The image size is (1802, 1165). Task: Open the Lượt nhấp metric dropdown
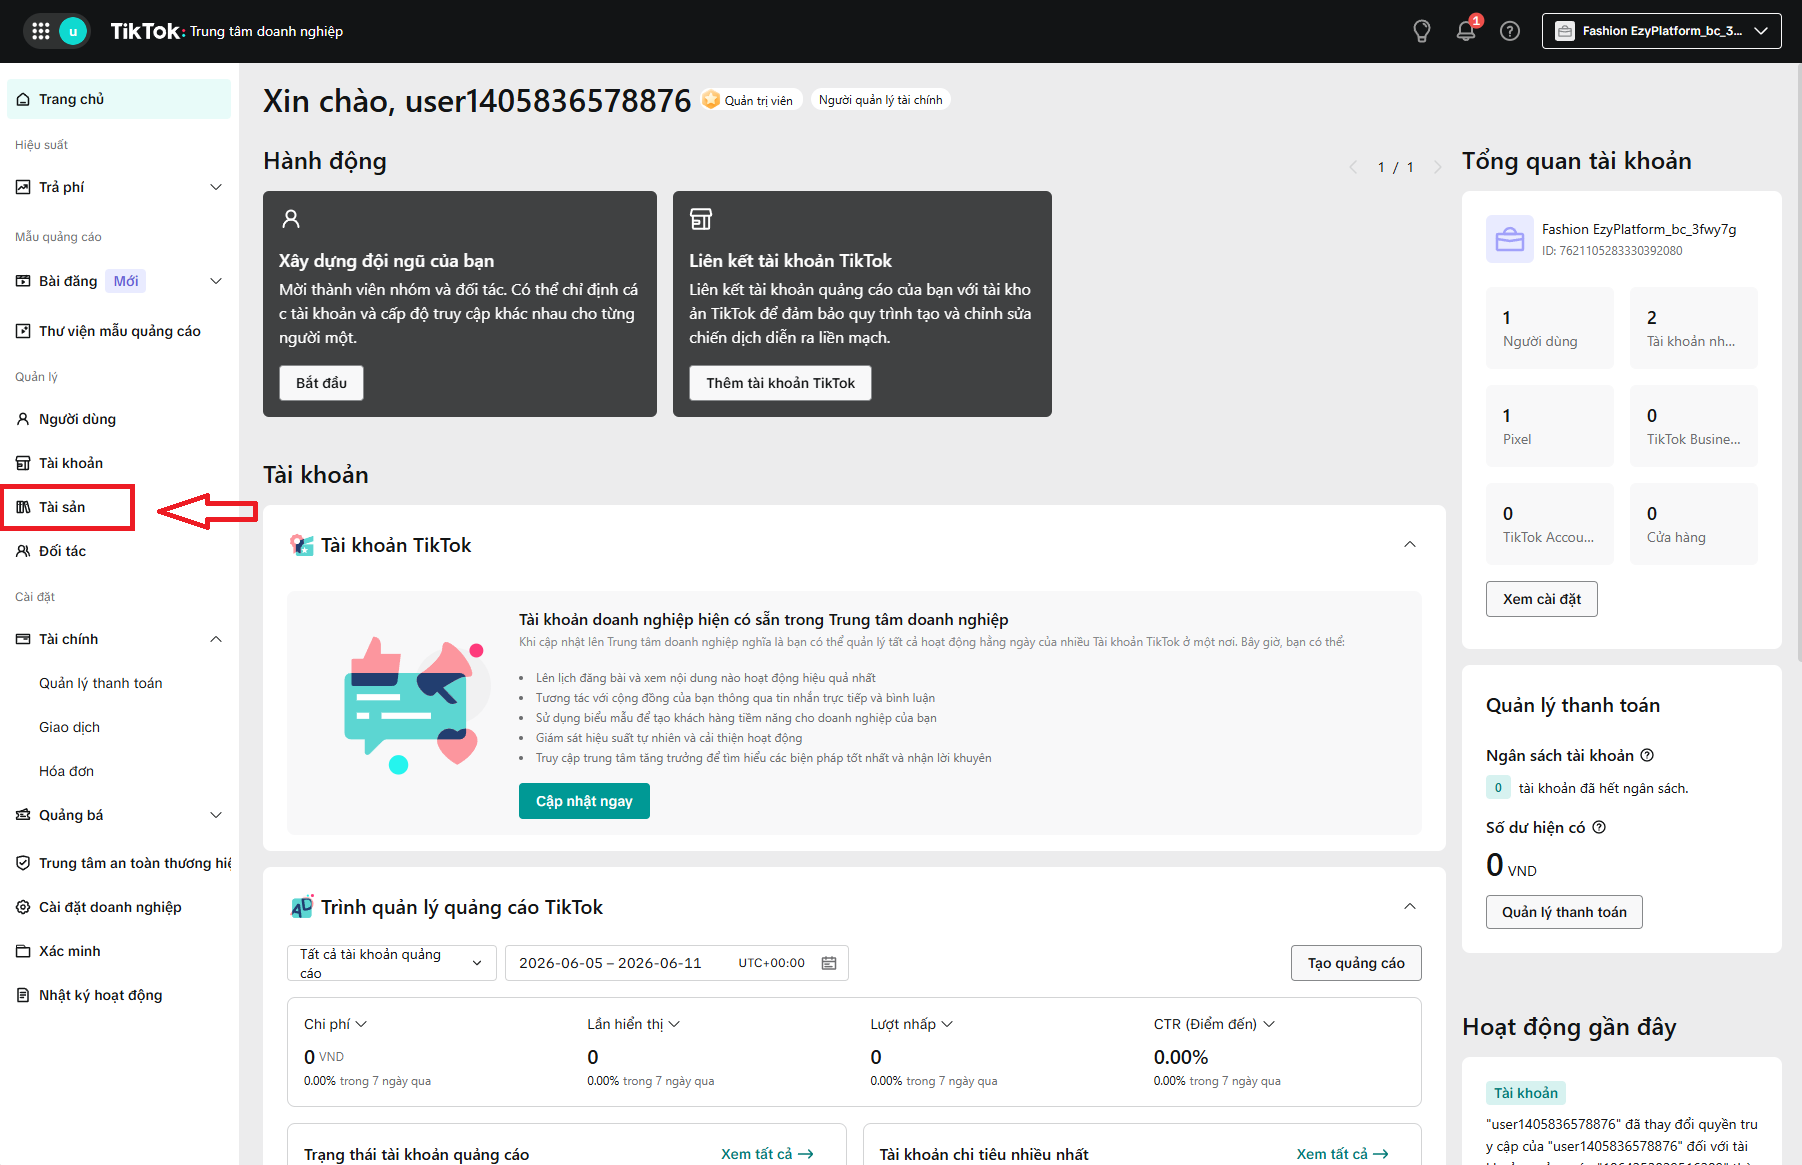click(912, 1024)
